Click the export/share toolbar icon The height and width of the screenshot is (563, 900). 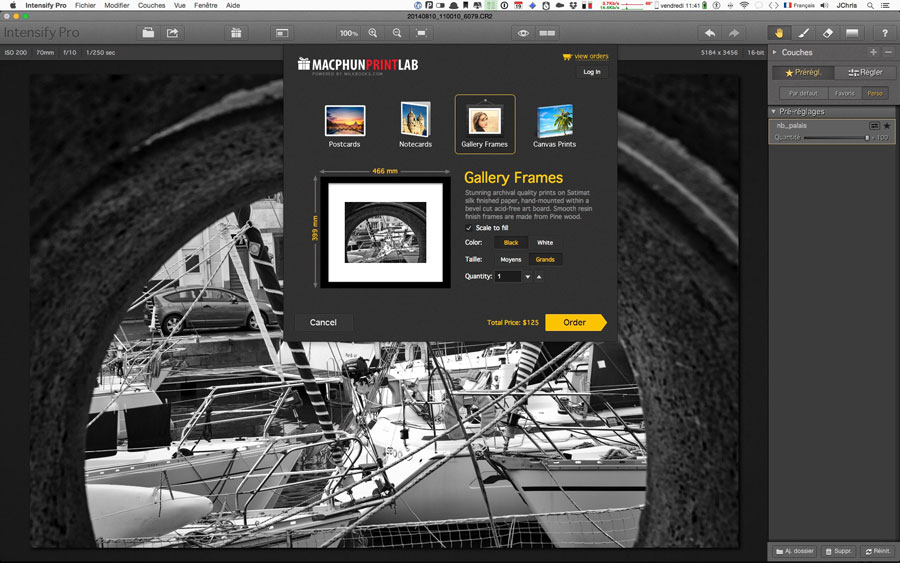coord(172,33)
